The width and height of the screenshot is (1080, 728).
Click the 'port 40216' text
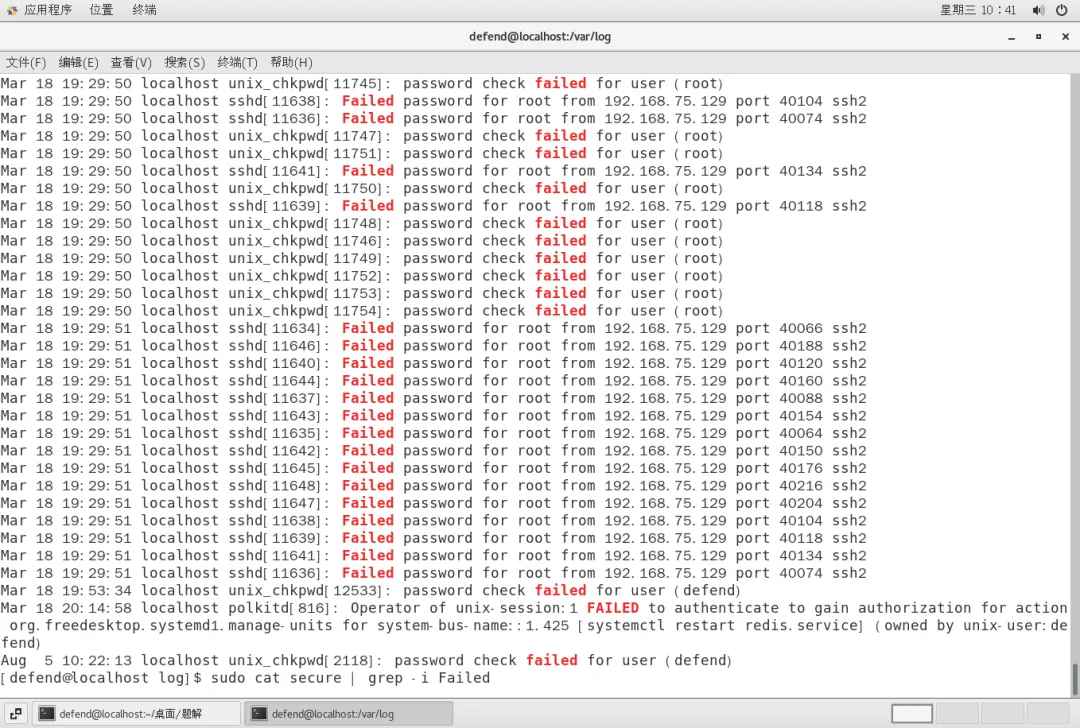pyautogui.click(x=779, y=486)
